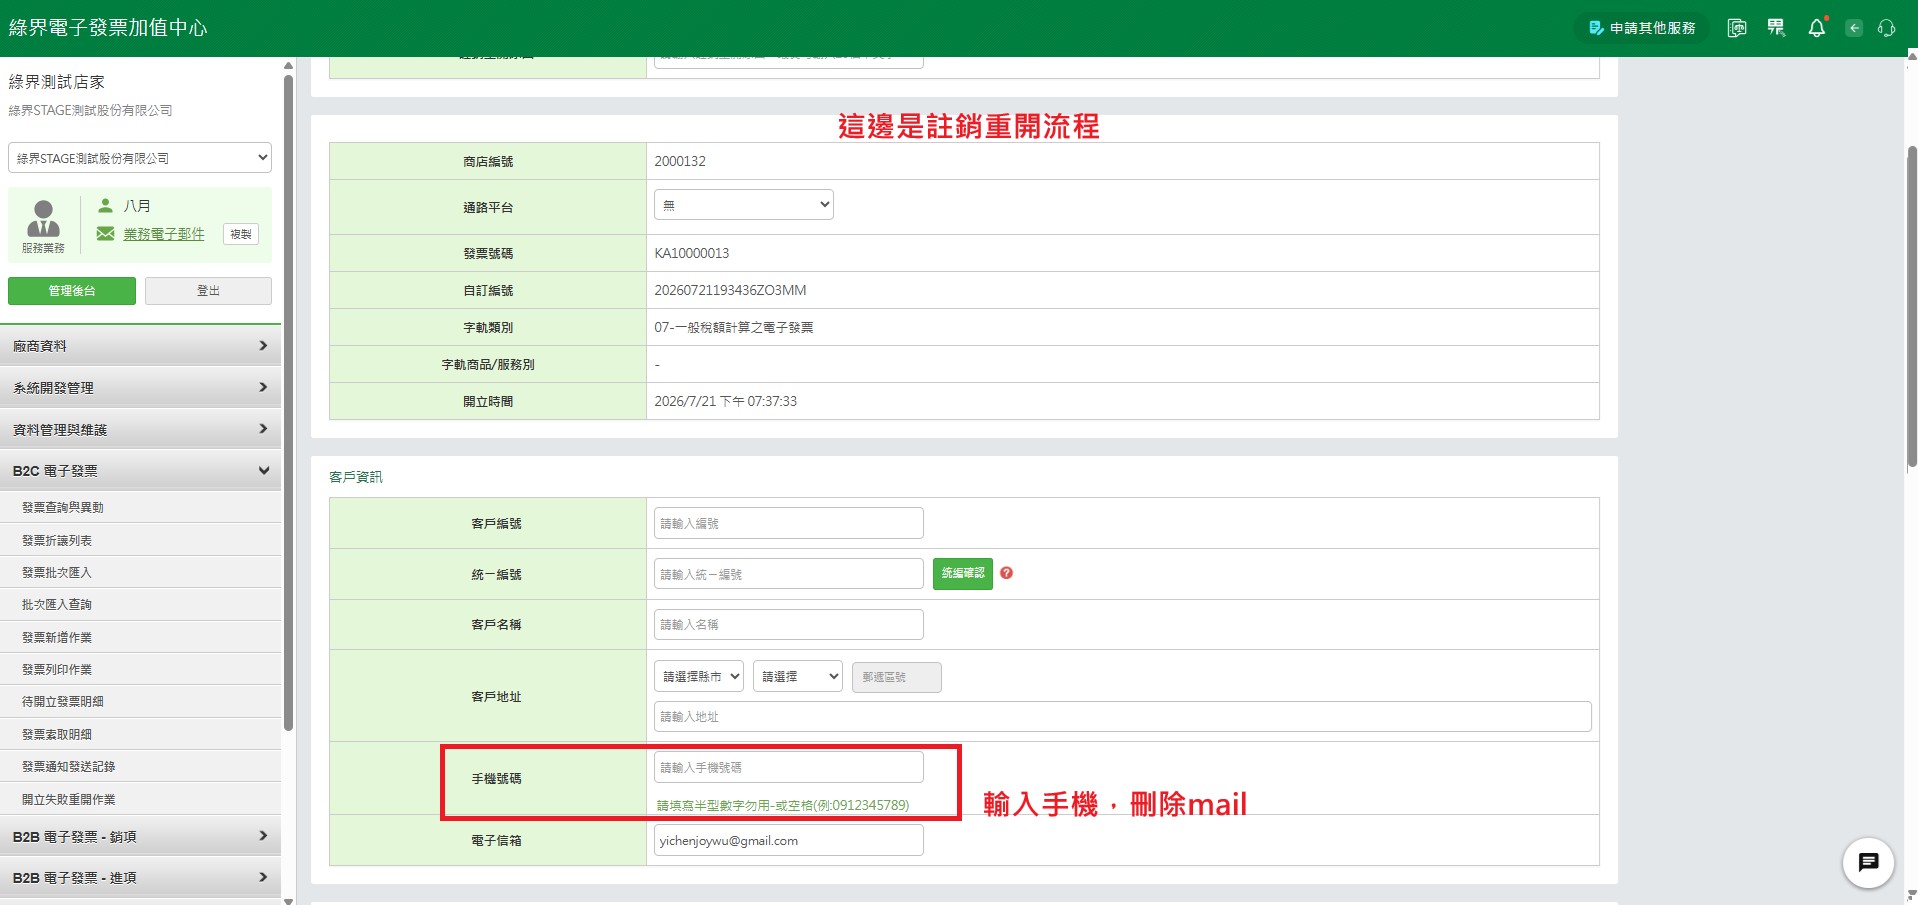Expand B2B 電子發票 - 銷項 section
Screen dimensions: 1918x905
pos(140,837)
